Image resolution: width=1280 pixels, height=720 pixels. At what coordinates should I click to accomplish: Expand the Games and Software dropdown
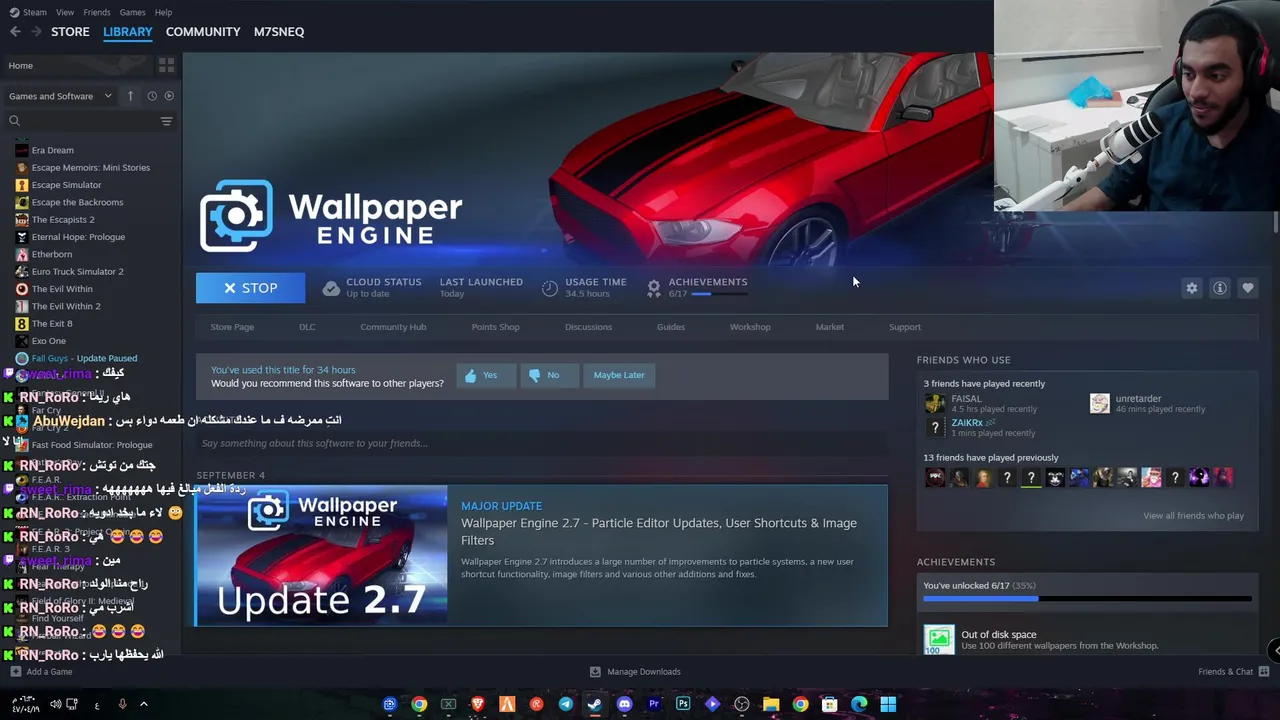click(60, 96)
